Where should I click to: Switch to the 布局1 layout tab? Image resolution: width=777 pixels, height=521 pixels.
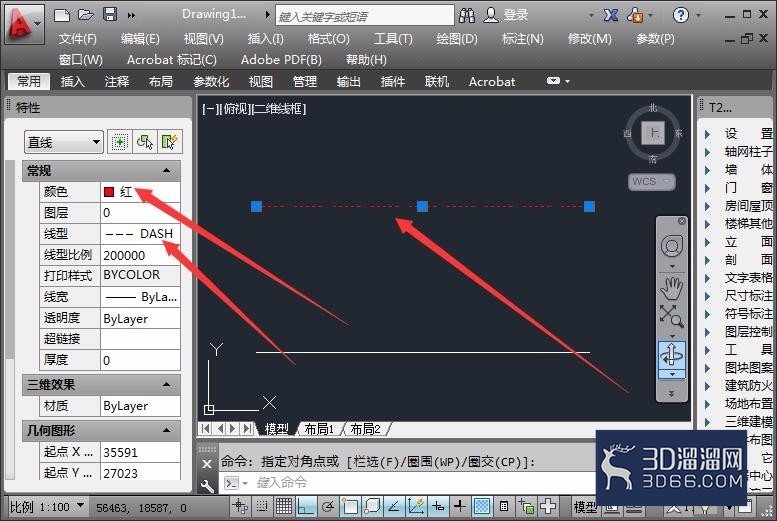319,429
